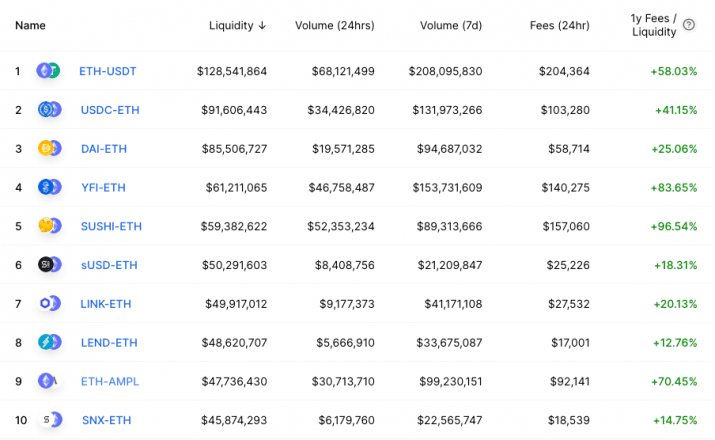
Task: Select 7d volume $208,095,830
Action: pos(446,71)
